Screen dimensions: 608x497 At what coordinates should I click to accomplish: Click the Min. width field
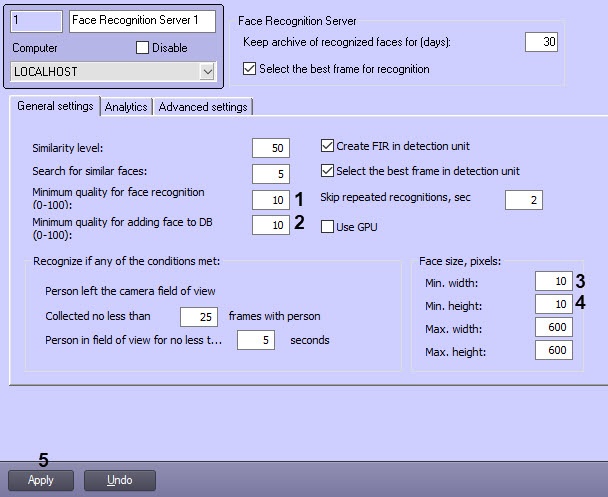point(553,281)
